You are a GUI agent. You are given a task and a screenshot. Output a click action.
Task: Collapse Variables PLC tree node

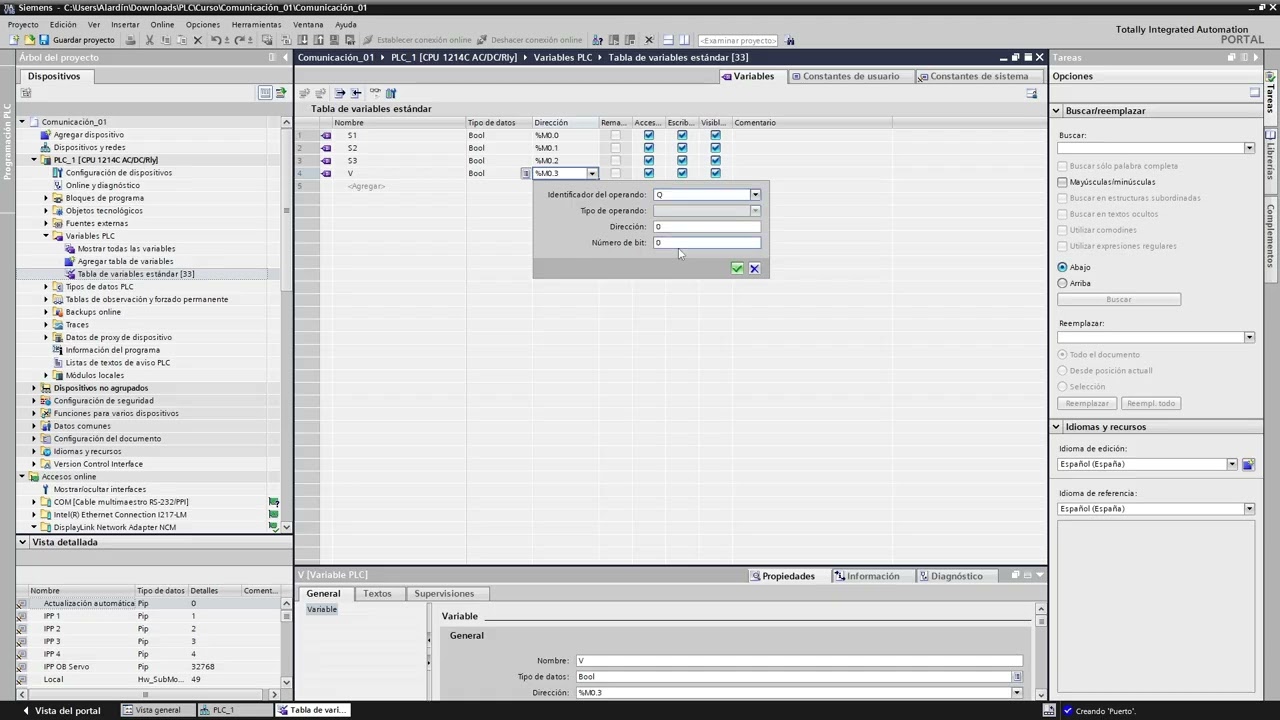pos(46,236)
